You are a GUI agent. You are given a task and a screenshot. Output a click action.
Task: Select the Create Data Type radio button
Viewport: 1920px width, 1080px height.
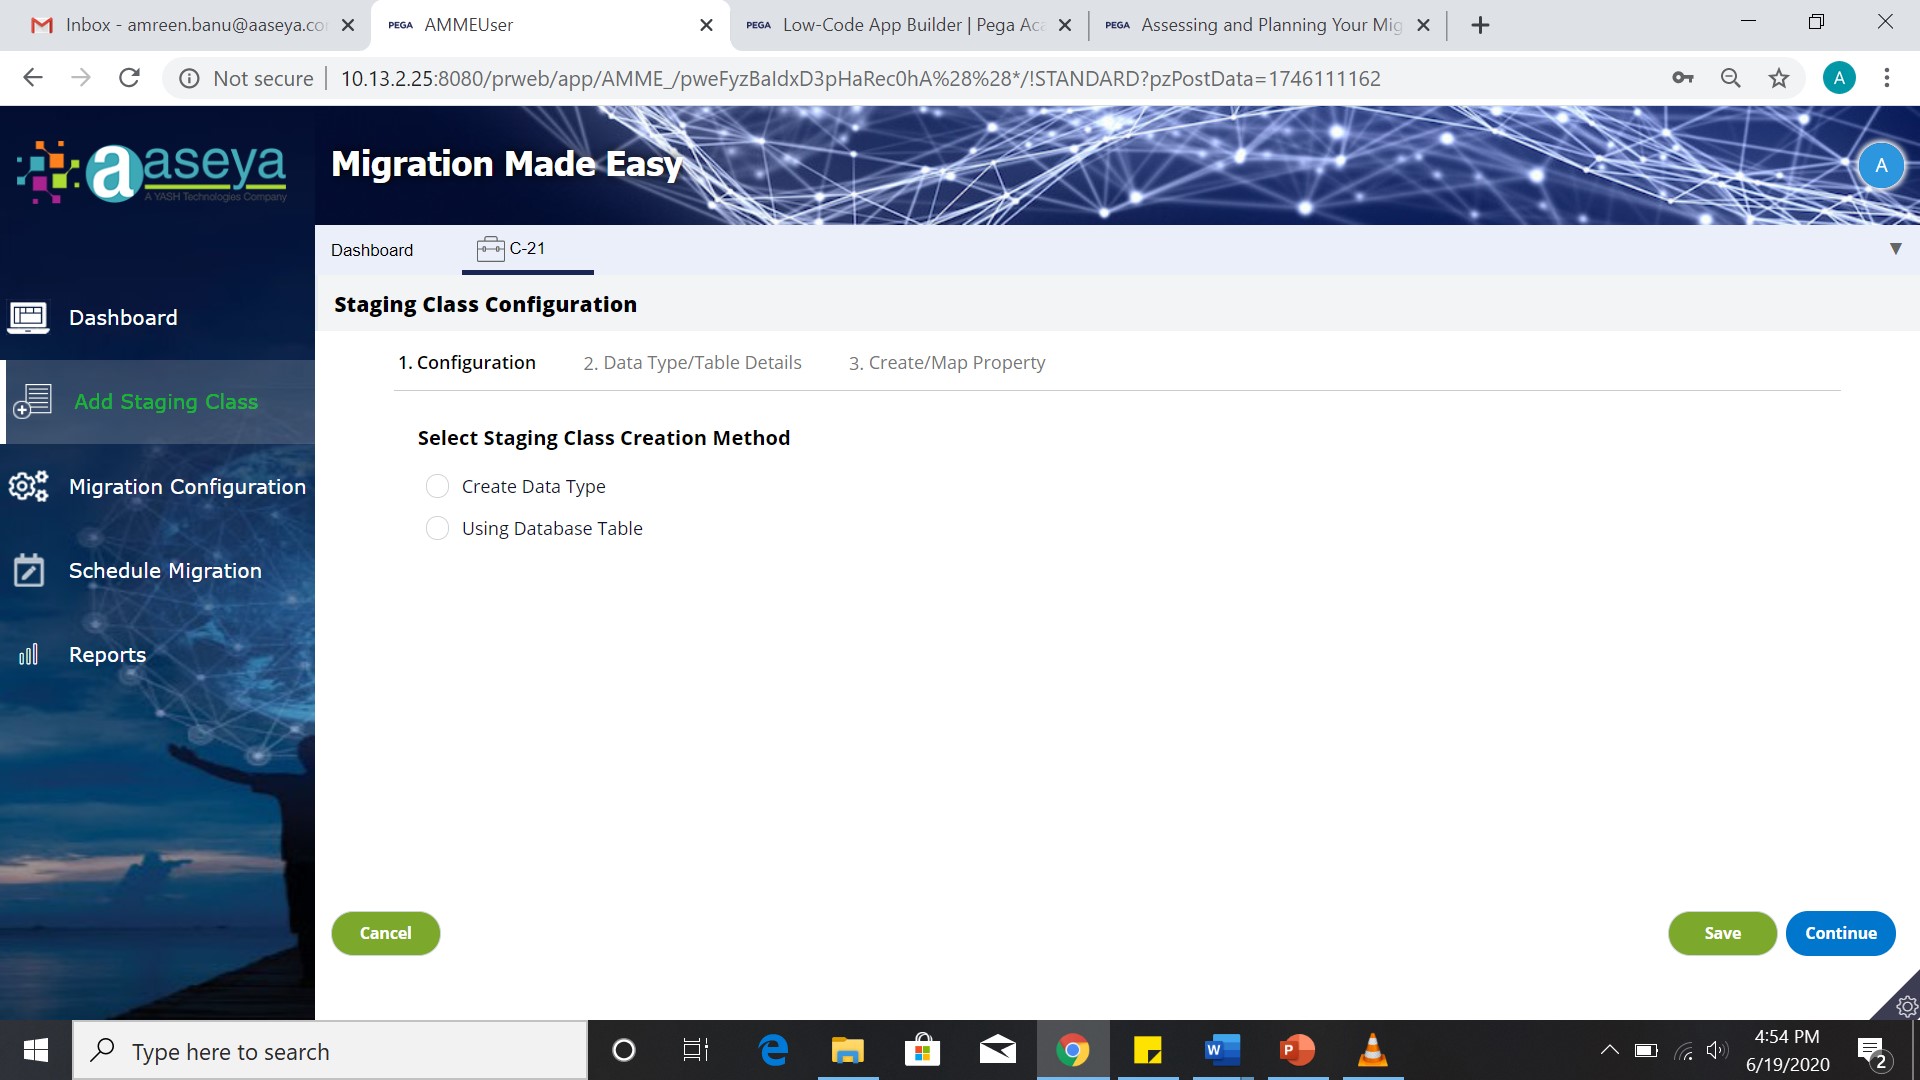coord(437,487)
